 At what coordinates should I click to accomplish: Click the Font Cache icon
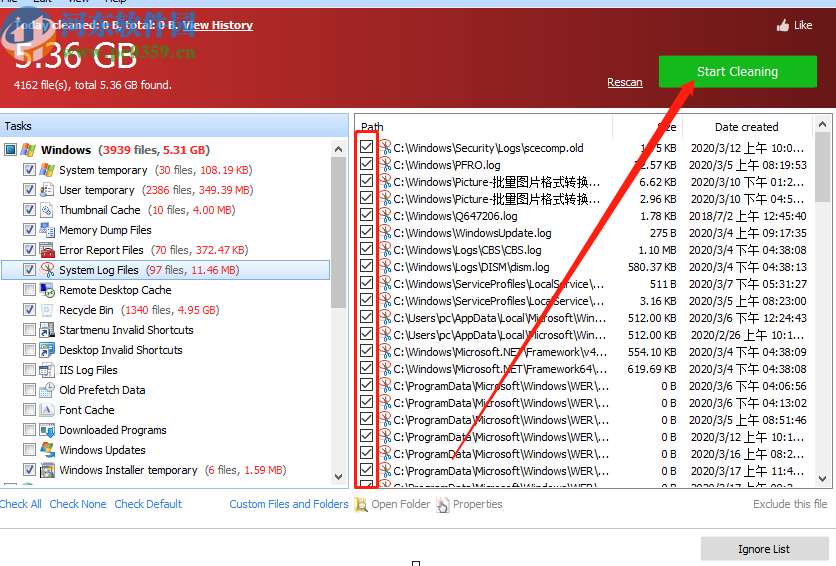tap(47, 410)
